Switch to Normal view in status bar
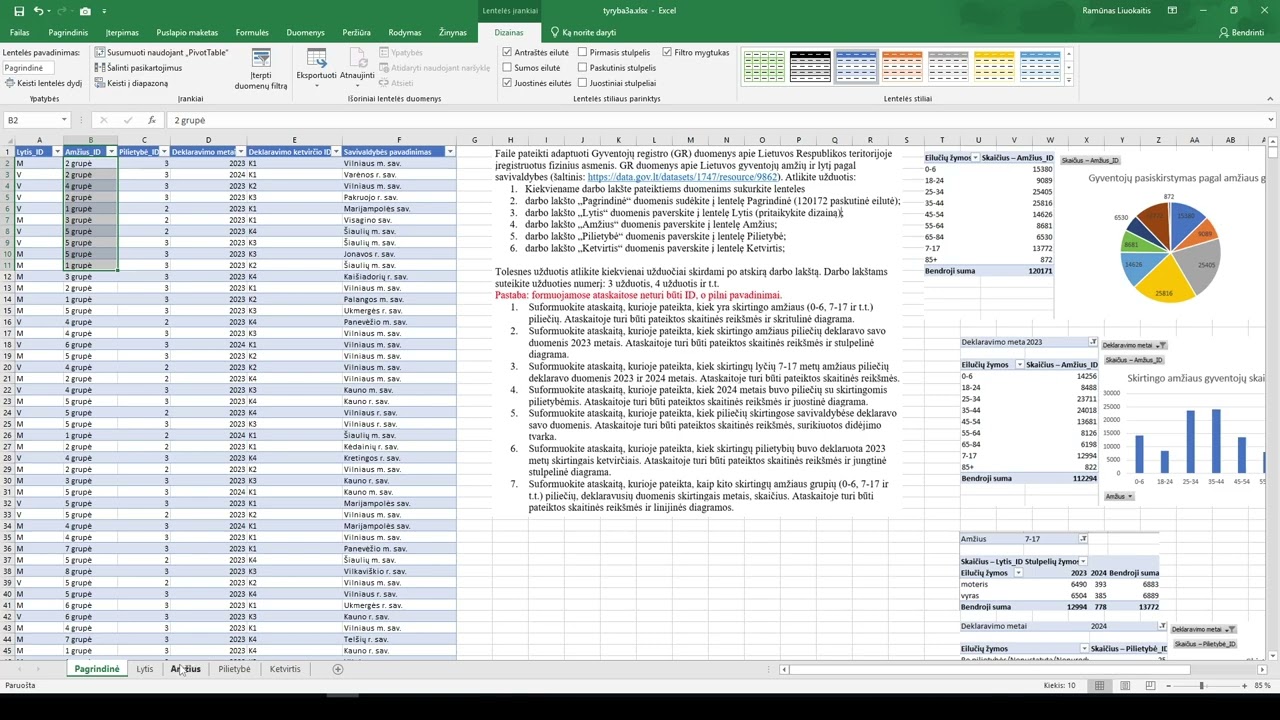This screenshot has width=1280, height=720. (x=1099, y=686)
